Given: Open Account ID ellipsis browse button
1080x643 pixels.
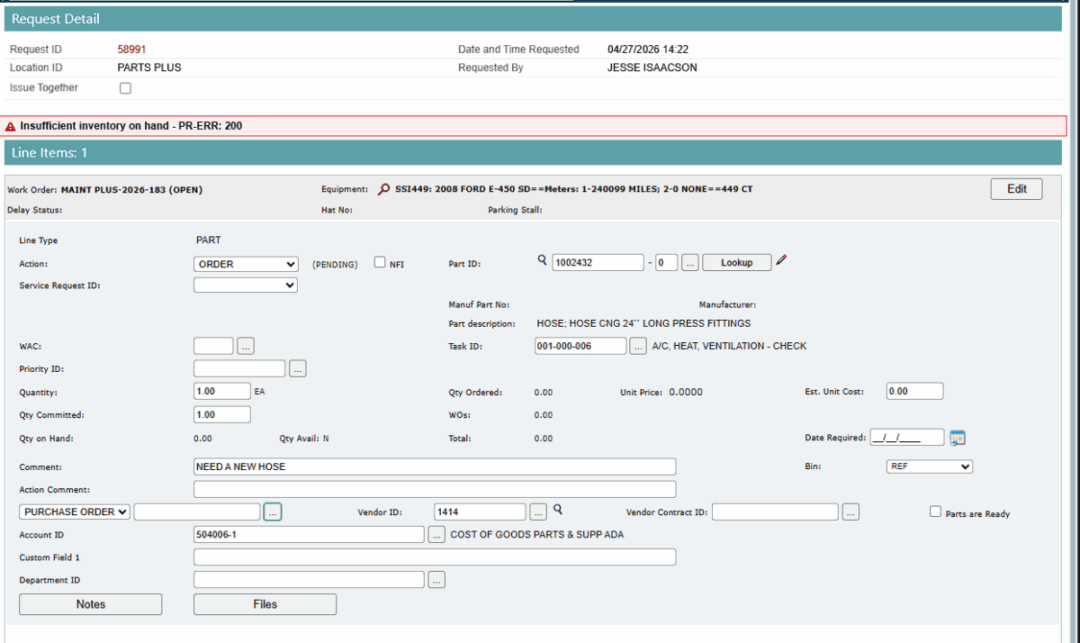Looking at the screenshot, I should pos(437,535).
